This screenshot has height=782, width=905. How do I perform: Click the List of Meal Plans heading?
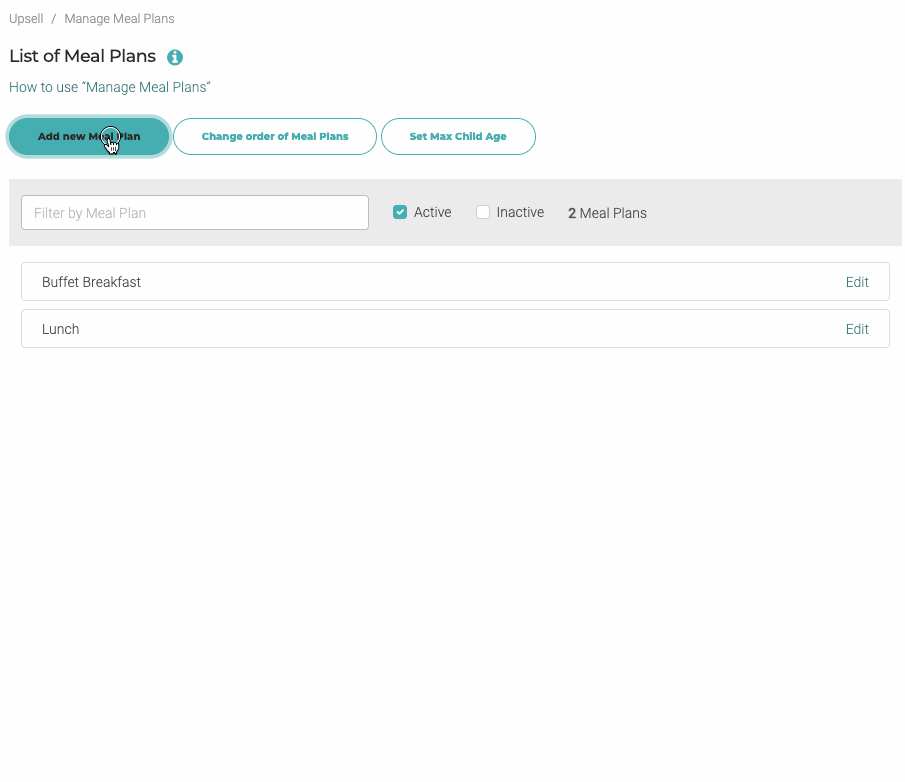point(82,57)
